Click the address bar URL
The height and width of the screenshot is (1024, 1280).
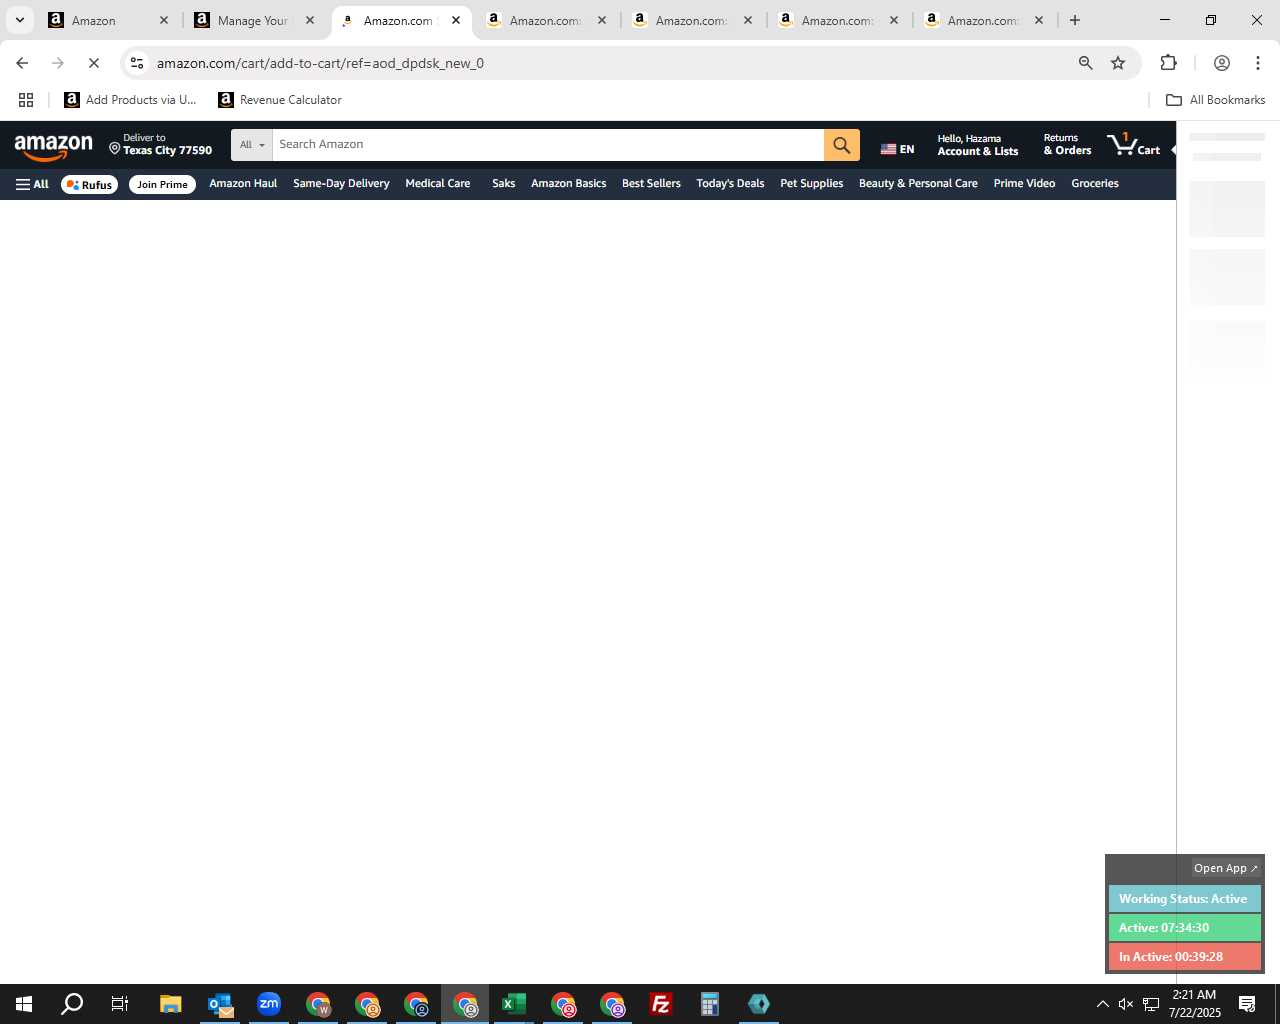pos(320,63)
